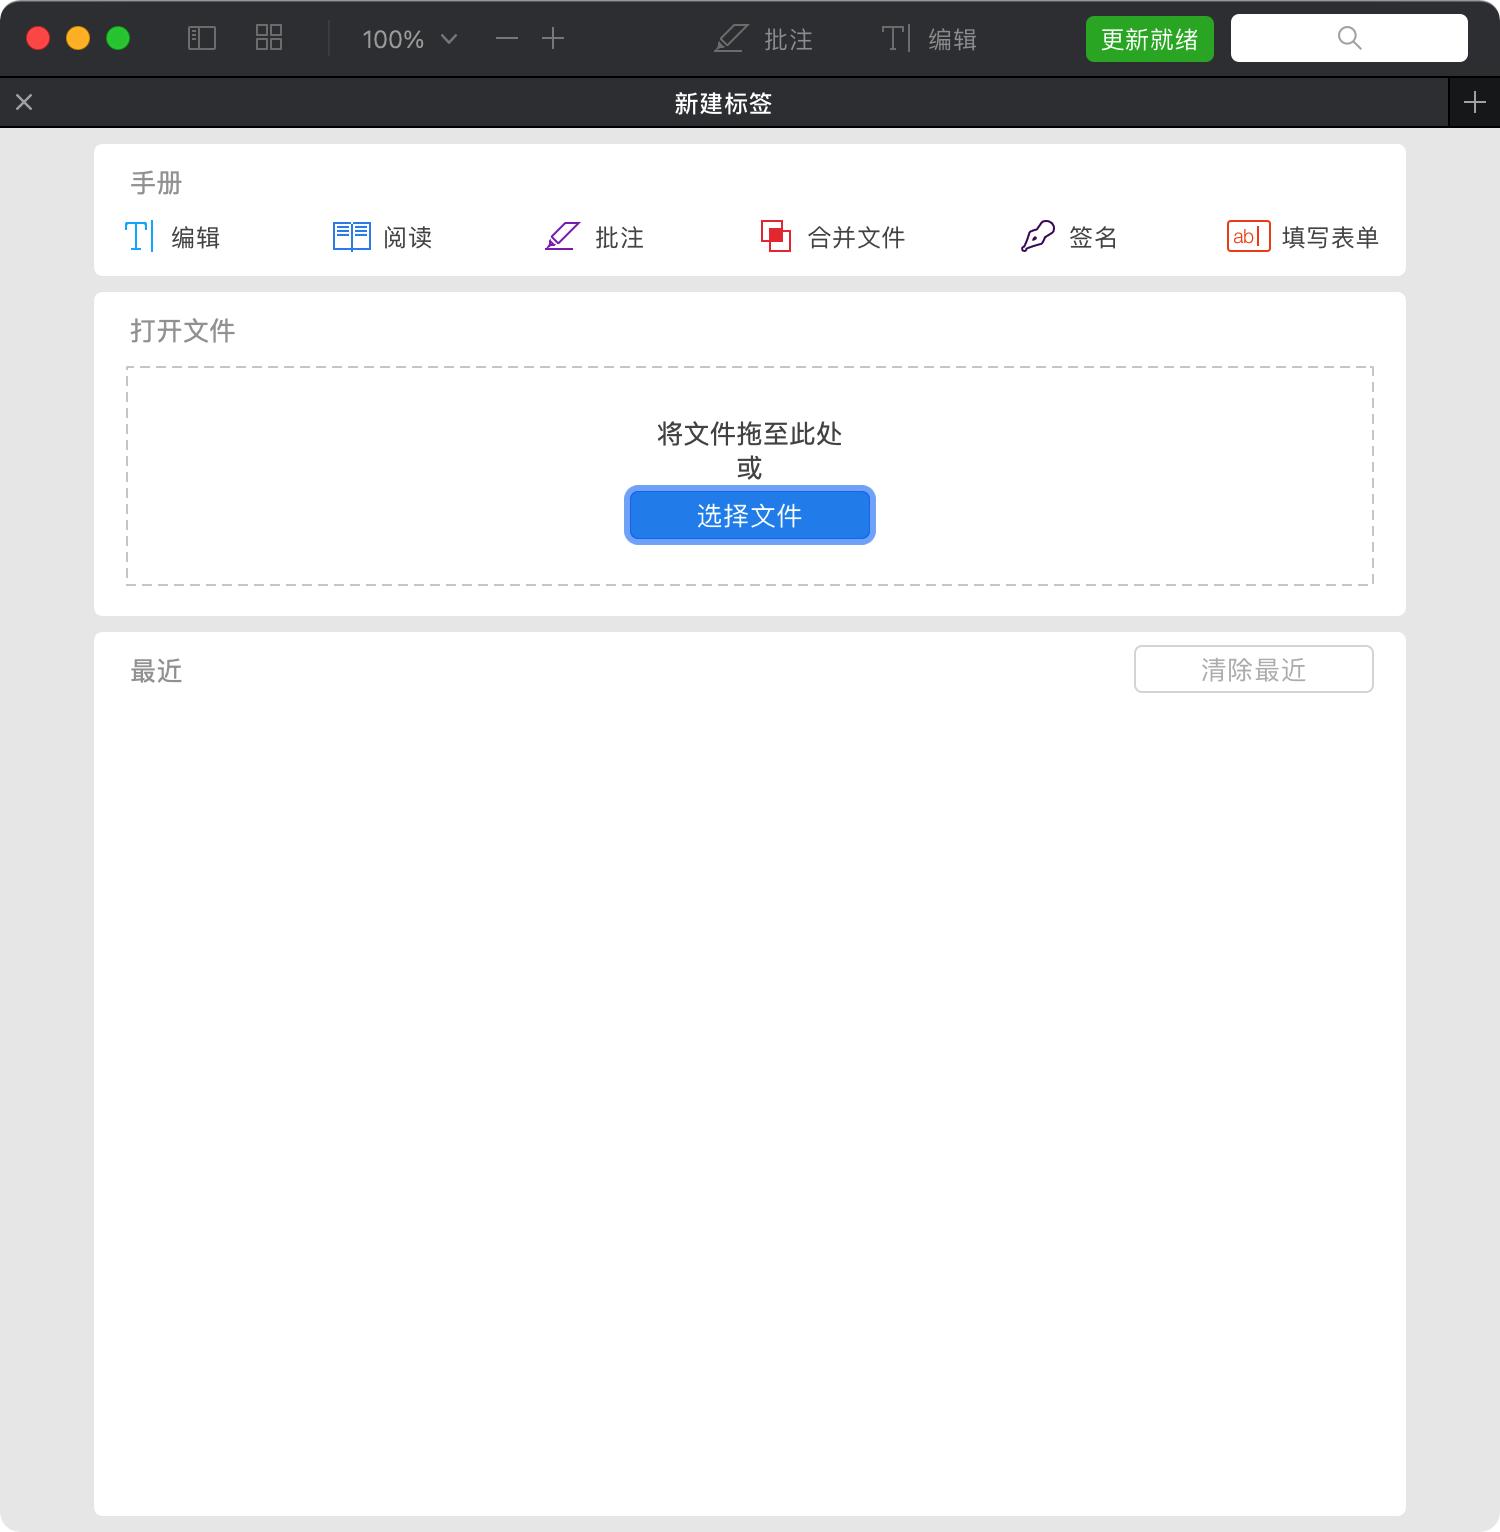Click the blue 选择文件 button
1500x1532 pixels.
click(x=750, y=515)
